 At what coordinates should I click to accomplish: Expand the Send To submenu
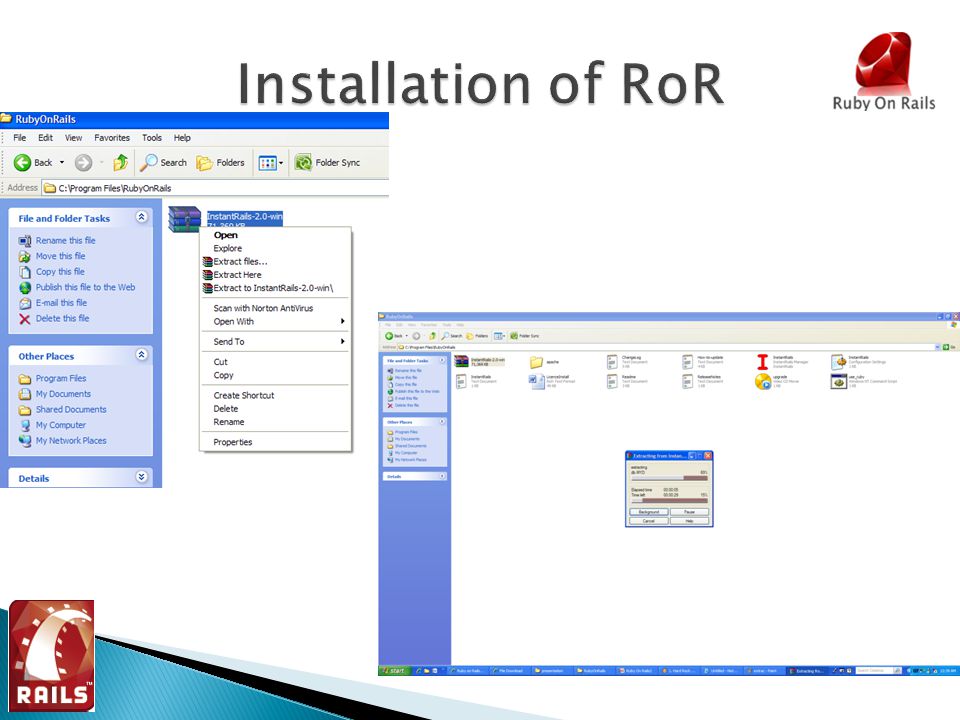coord(276,342)
